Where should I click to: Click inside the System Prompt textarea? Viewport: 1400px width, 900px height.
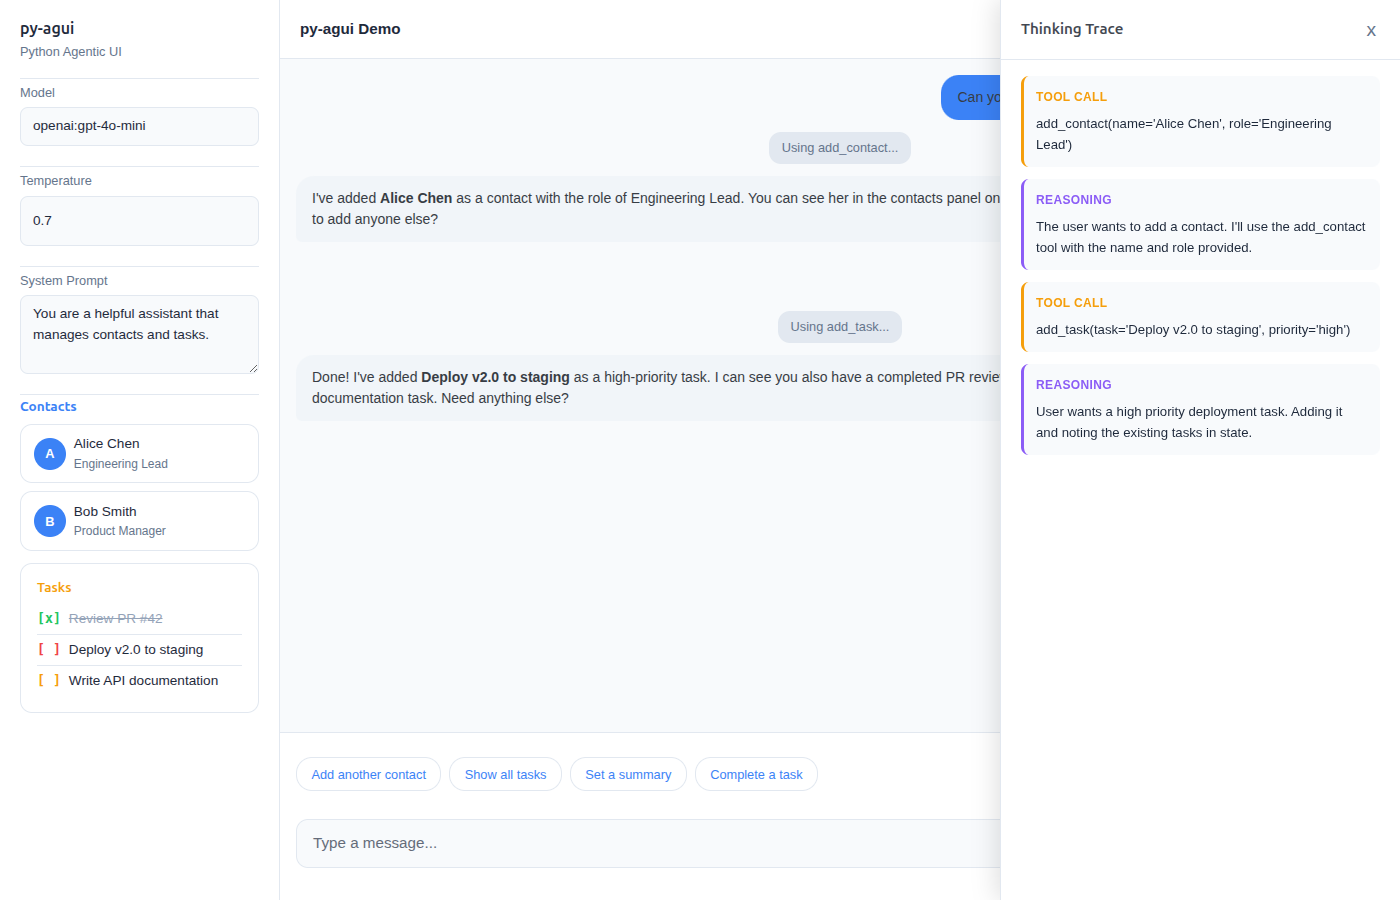point(139,334)
